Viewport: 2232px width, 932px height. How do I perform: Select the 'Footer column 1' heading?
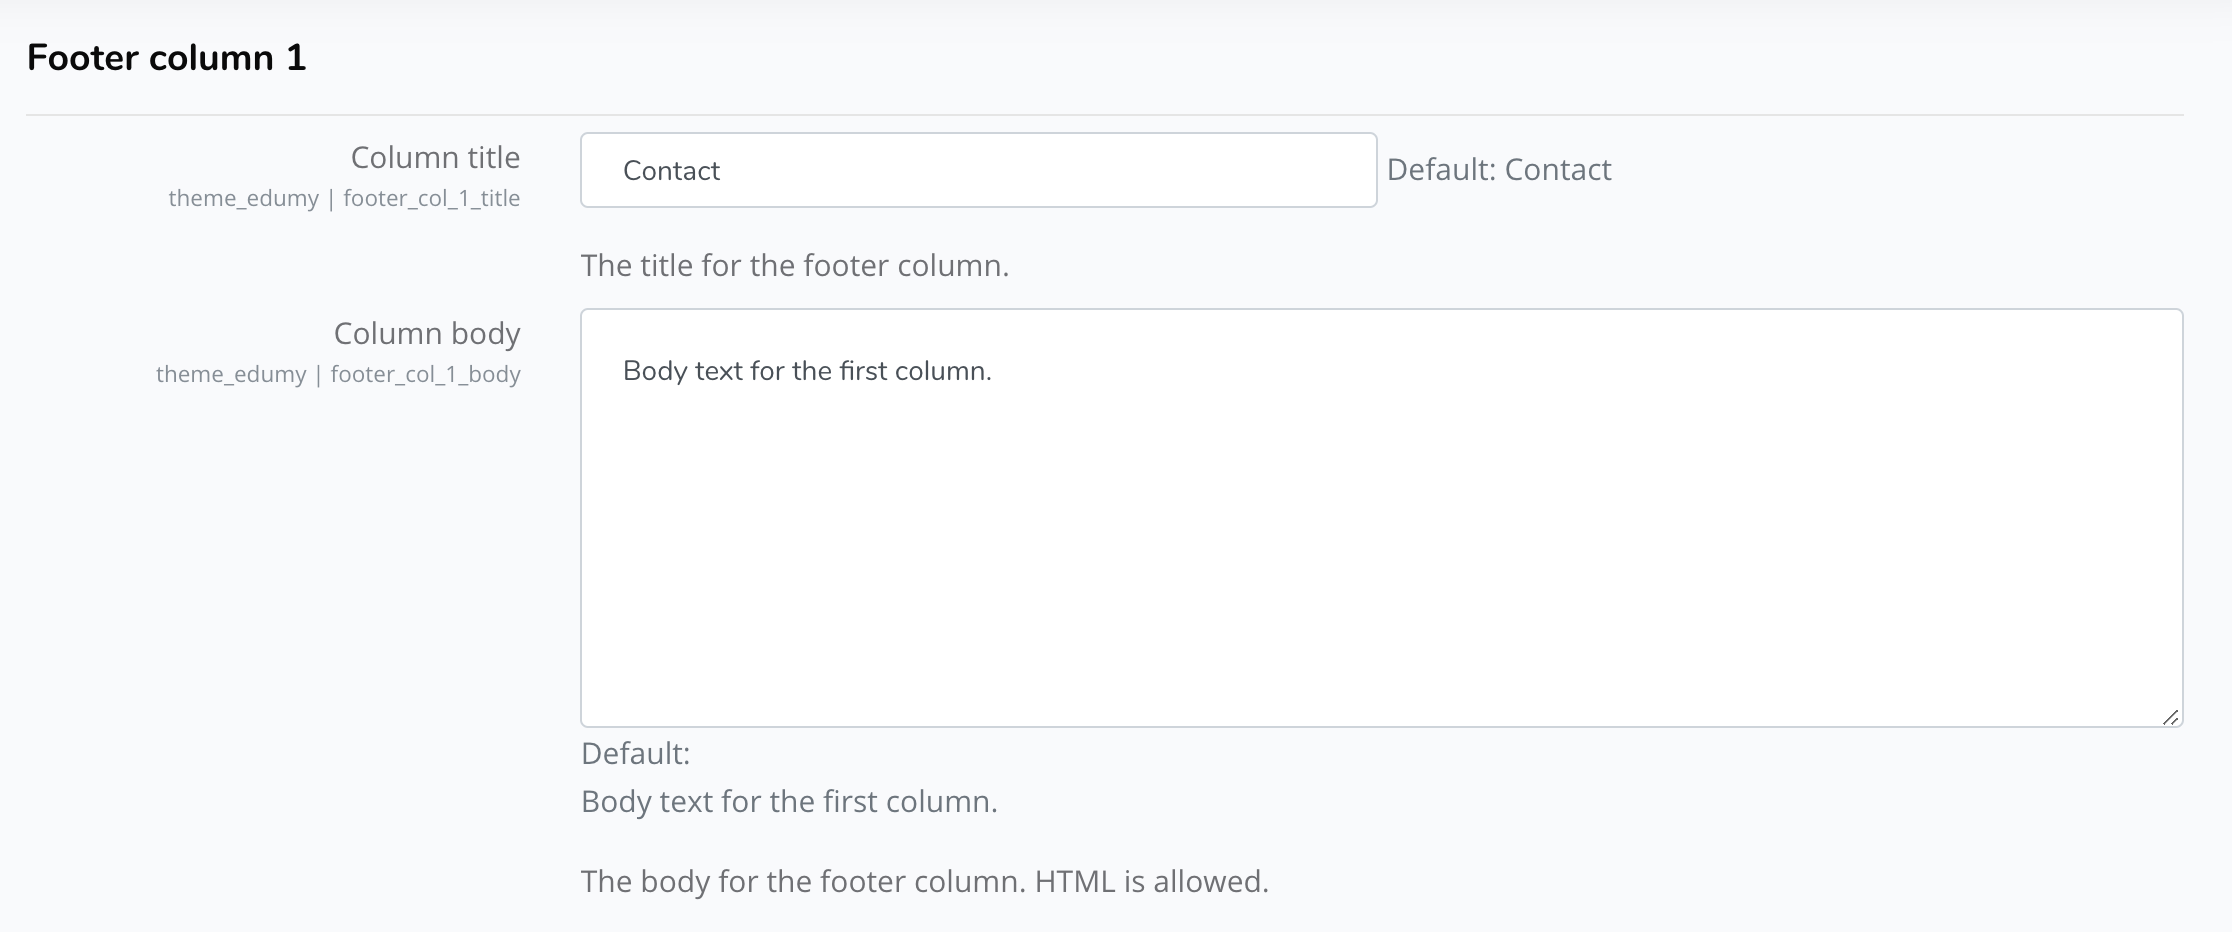[166, 58]
